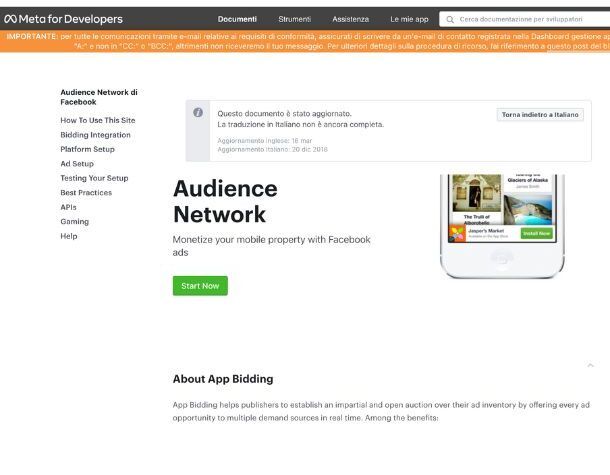Click the scroll-to-top chevron icon
This screenshot has height=475, width=610.
[x=590, y=365]
